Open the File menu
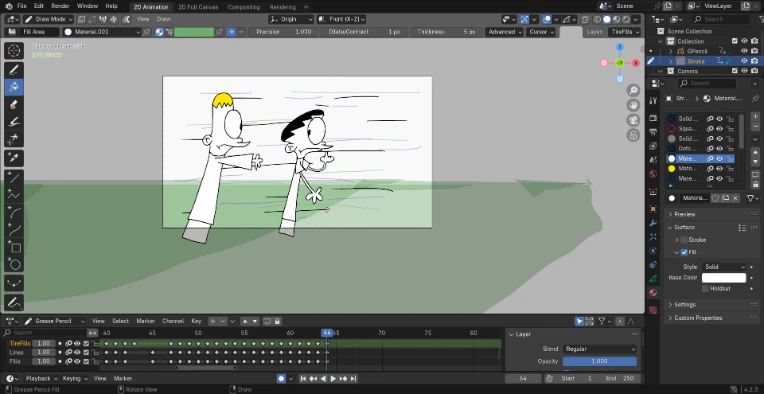Screen dimensions: 764x394 click(x=21, y=6)
